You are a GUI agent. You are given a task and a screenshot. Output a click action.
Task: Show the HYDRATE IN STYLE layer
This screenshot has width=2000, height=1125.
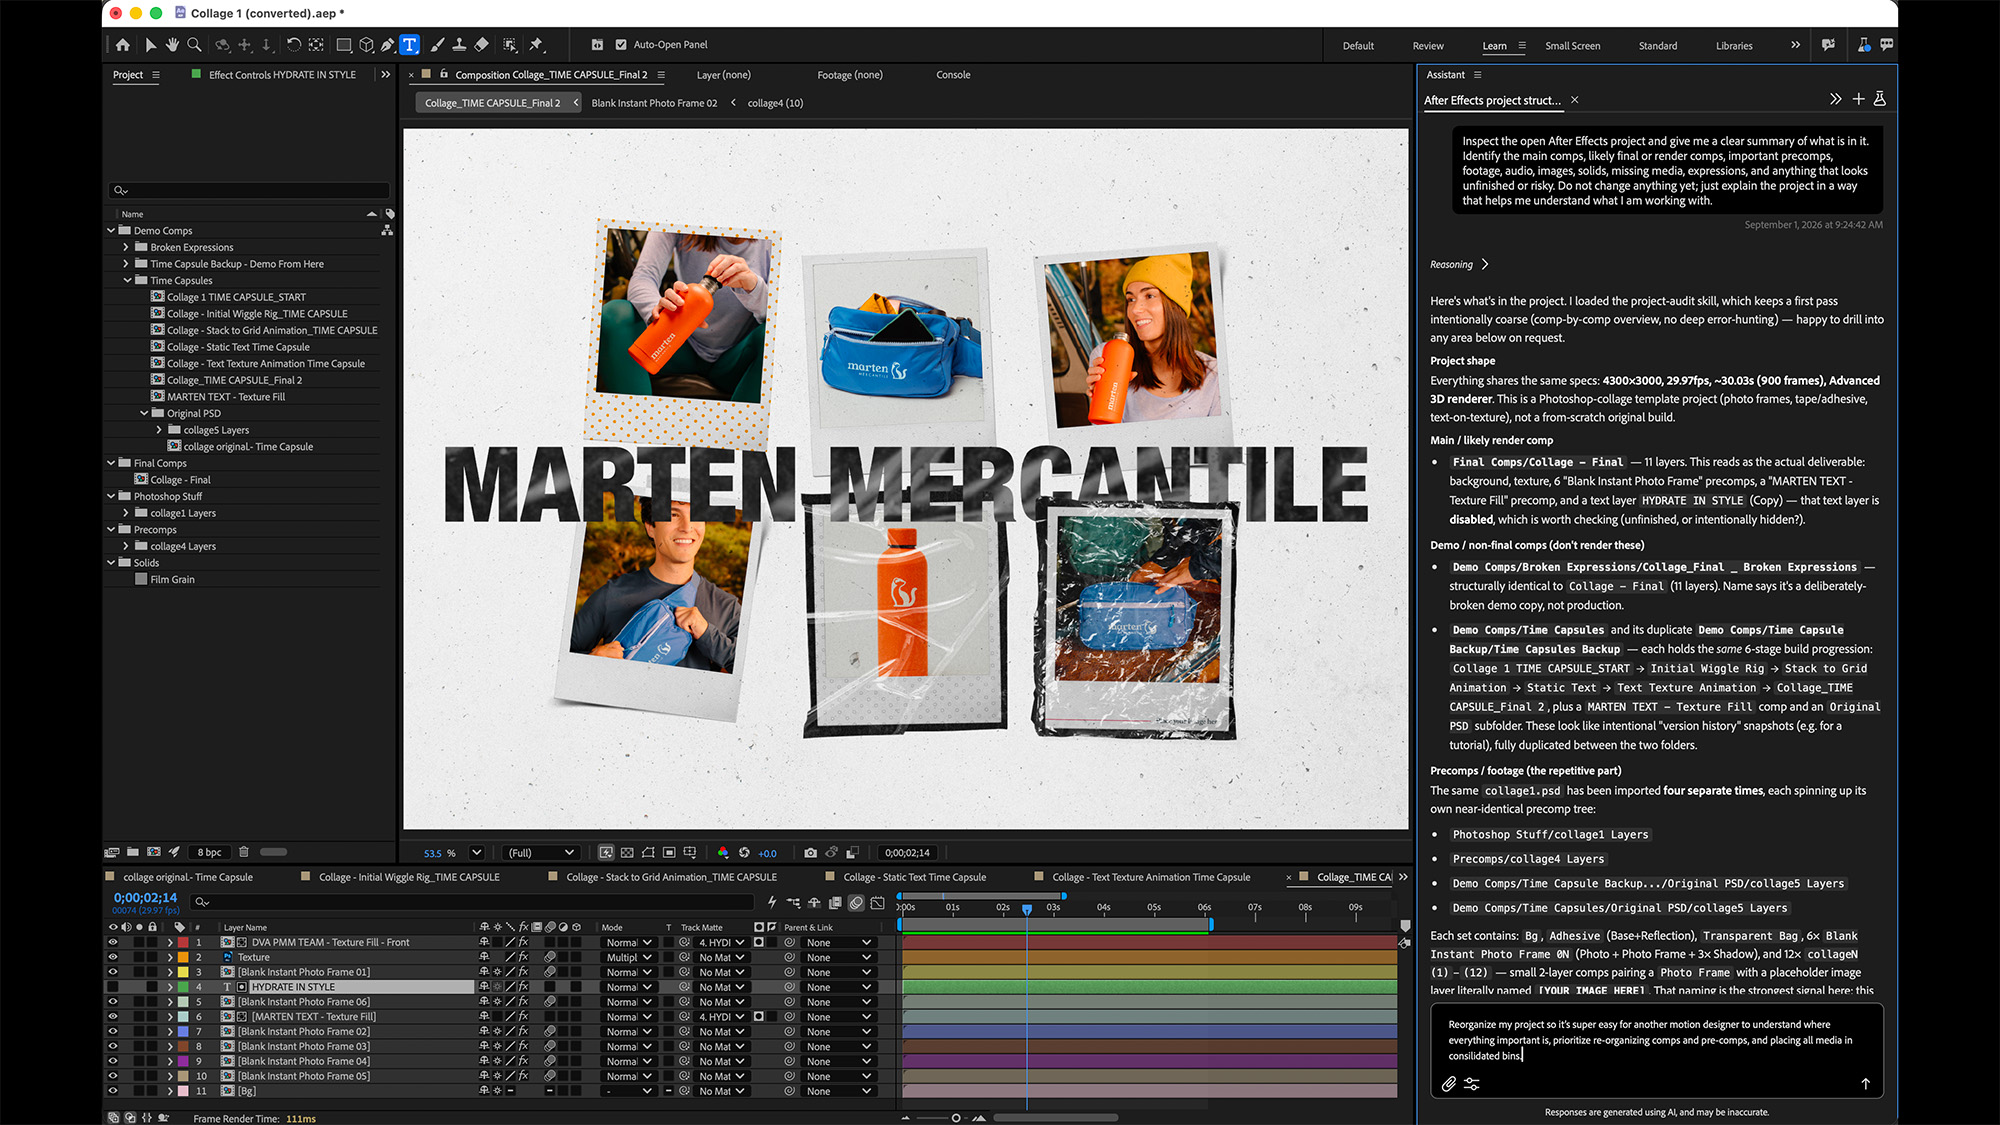coord(112,987)
